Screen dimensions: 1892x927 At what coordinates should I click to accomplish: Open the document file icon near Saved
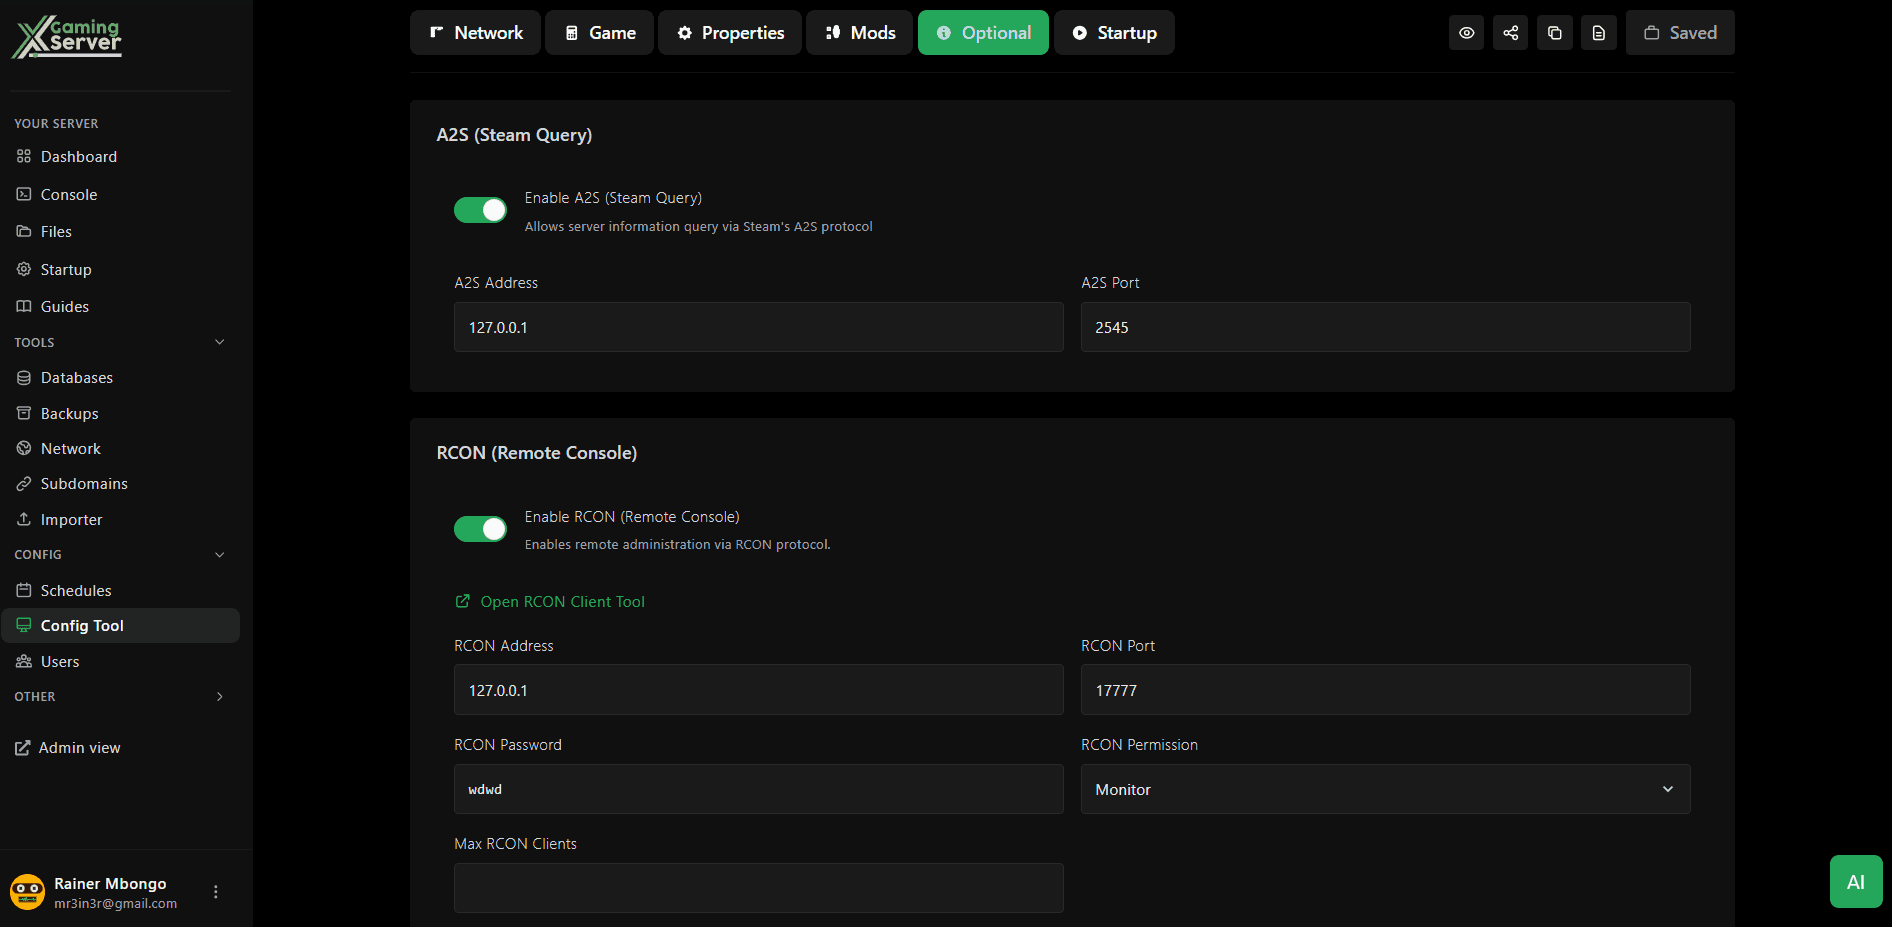1598,32
